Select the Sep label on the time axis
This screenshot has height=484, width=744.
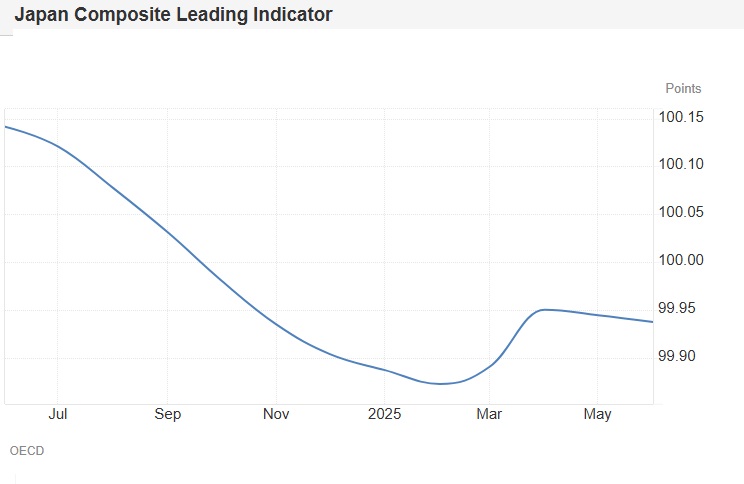167,414
